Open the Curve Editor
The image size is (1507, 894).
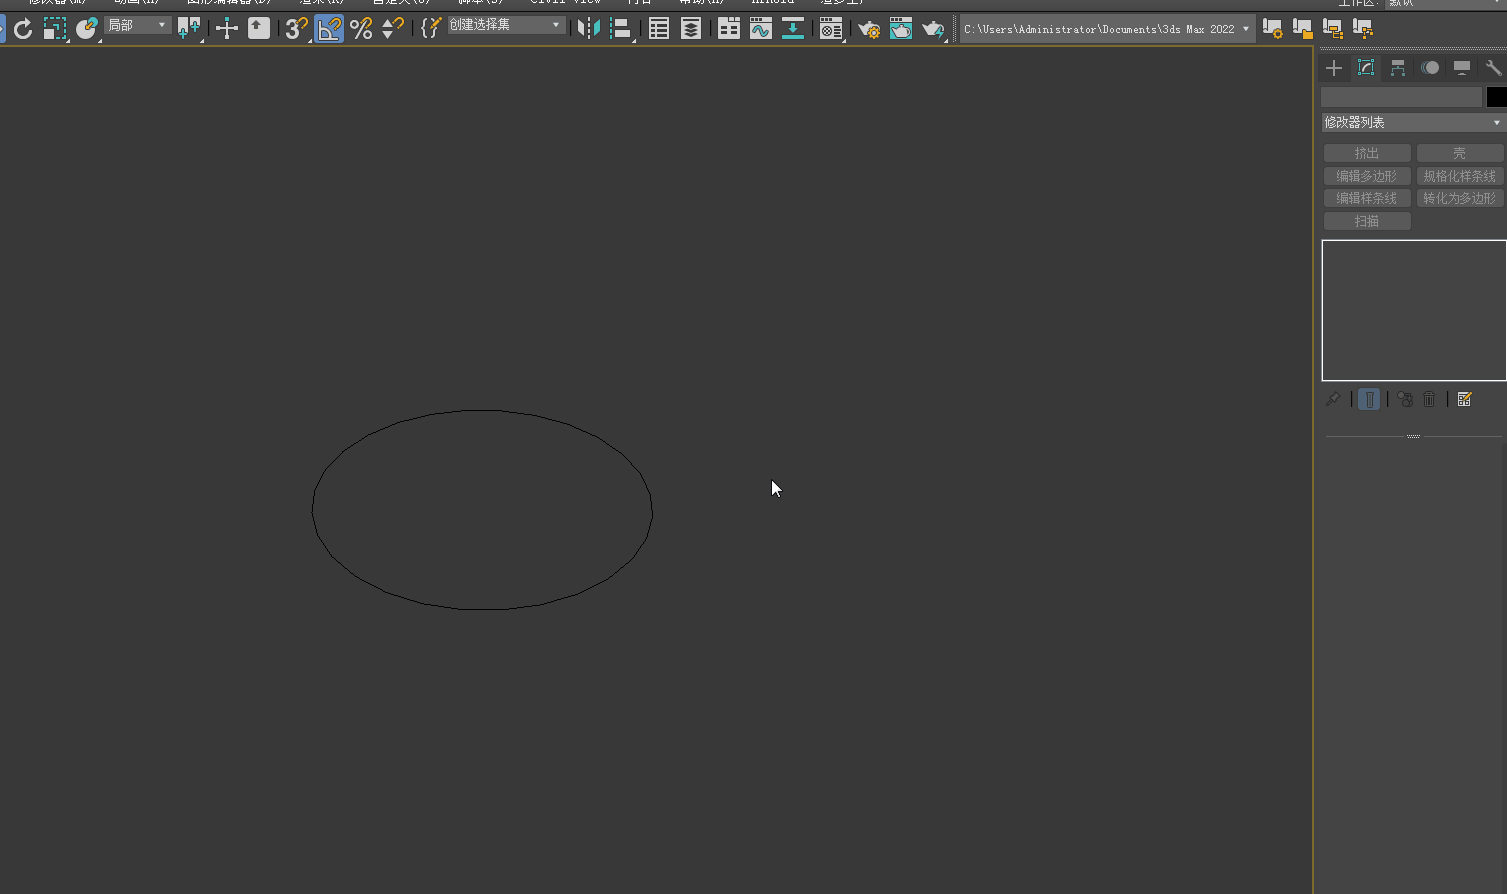pos(761,29)
